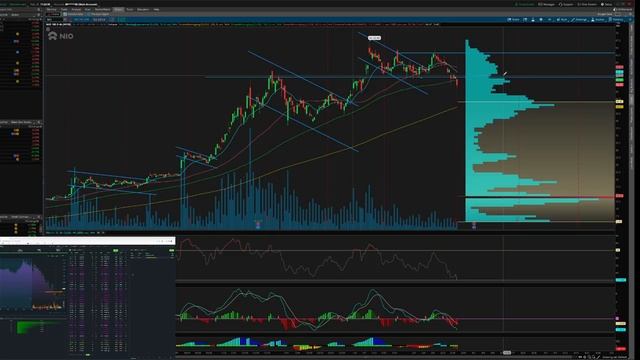Open the Education tab

(143, 9)
